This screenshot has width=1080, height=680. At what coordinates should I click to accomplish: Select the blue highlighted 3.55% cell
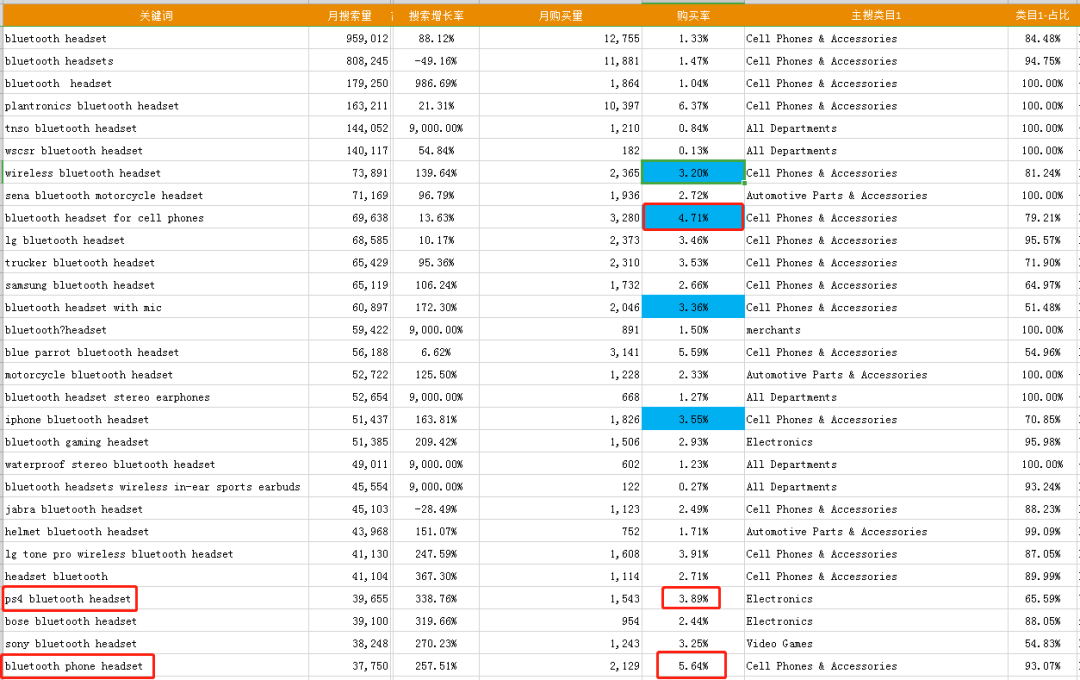pos(693,420)
